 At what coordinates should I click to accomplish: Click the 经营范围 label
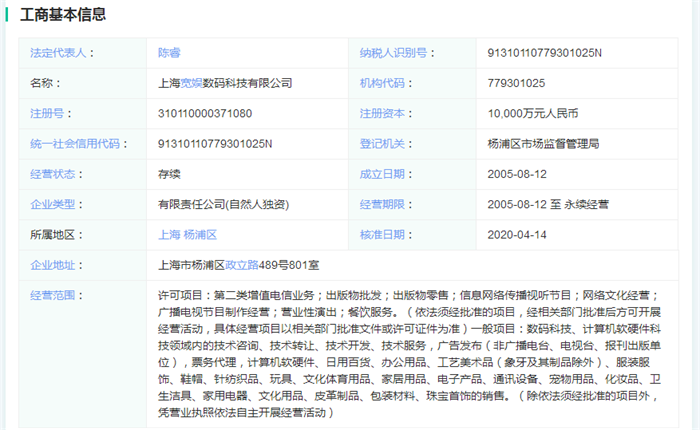54,296
